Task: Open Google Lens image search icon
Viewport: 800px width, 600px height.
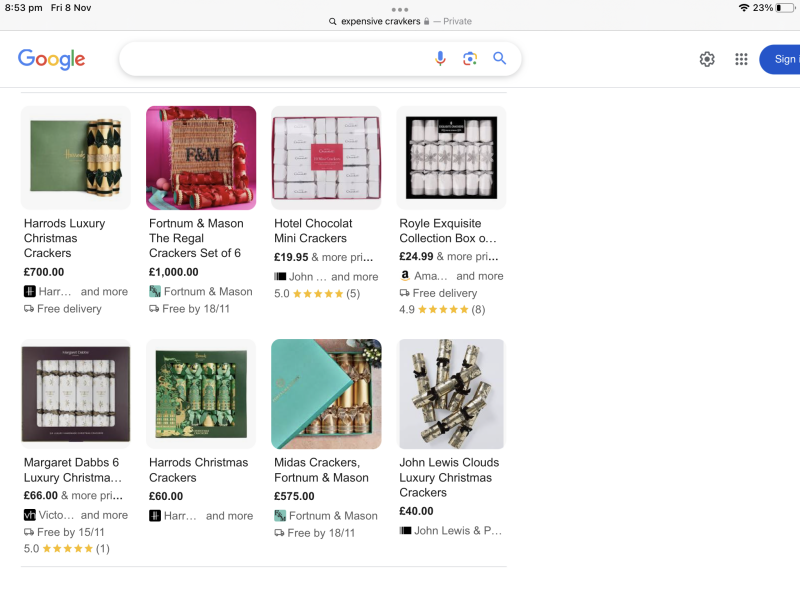Action: [470, 59]
